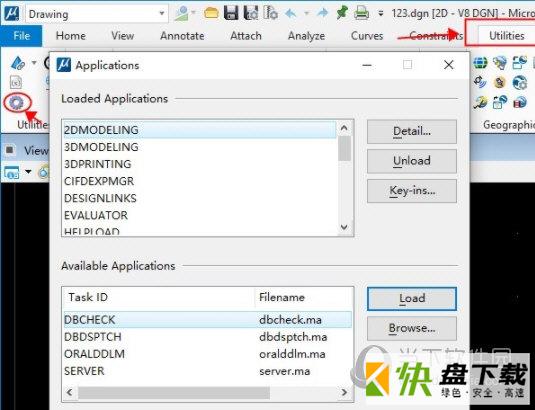Click the globe coordinate system icon
The height and width of the screenshot is (410, 535).
click(480, 62)
